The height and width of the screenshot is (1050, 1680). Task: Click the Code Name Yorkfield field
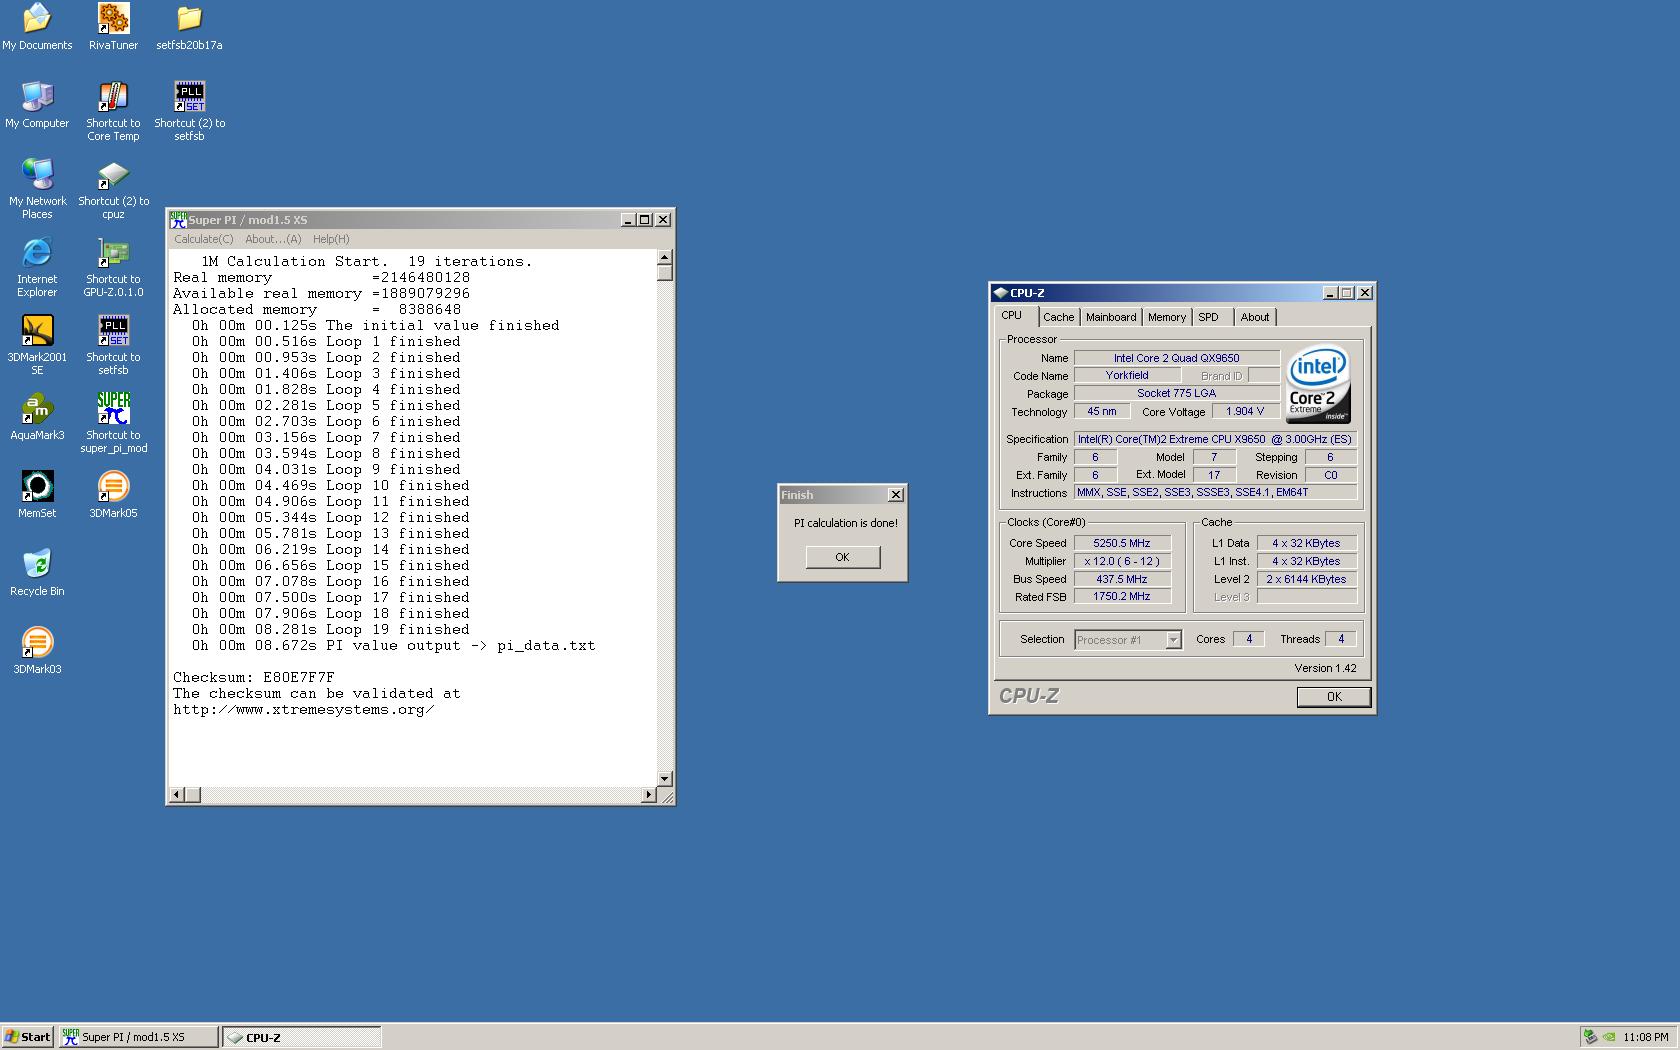click(x=1127, y=375)
